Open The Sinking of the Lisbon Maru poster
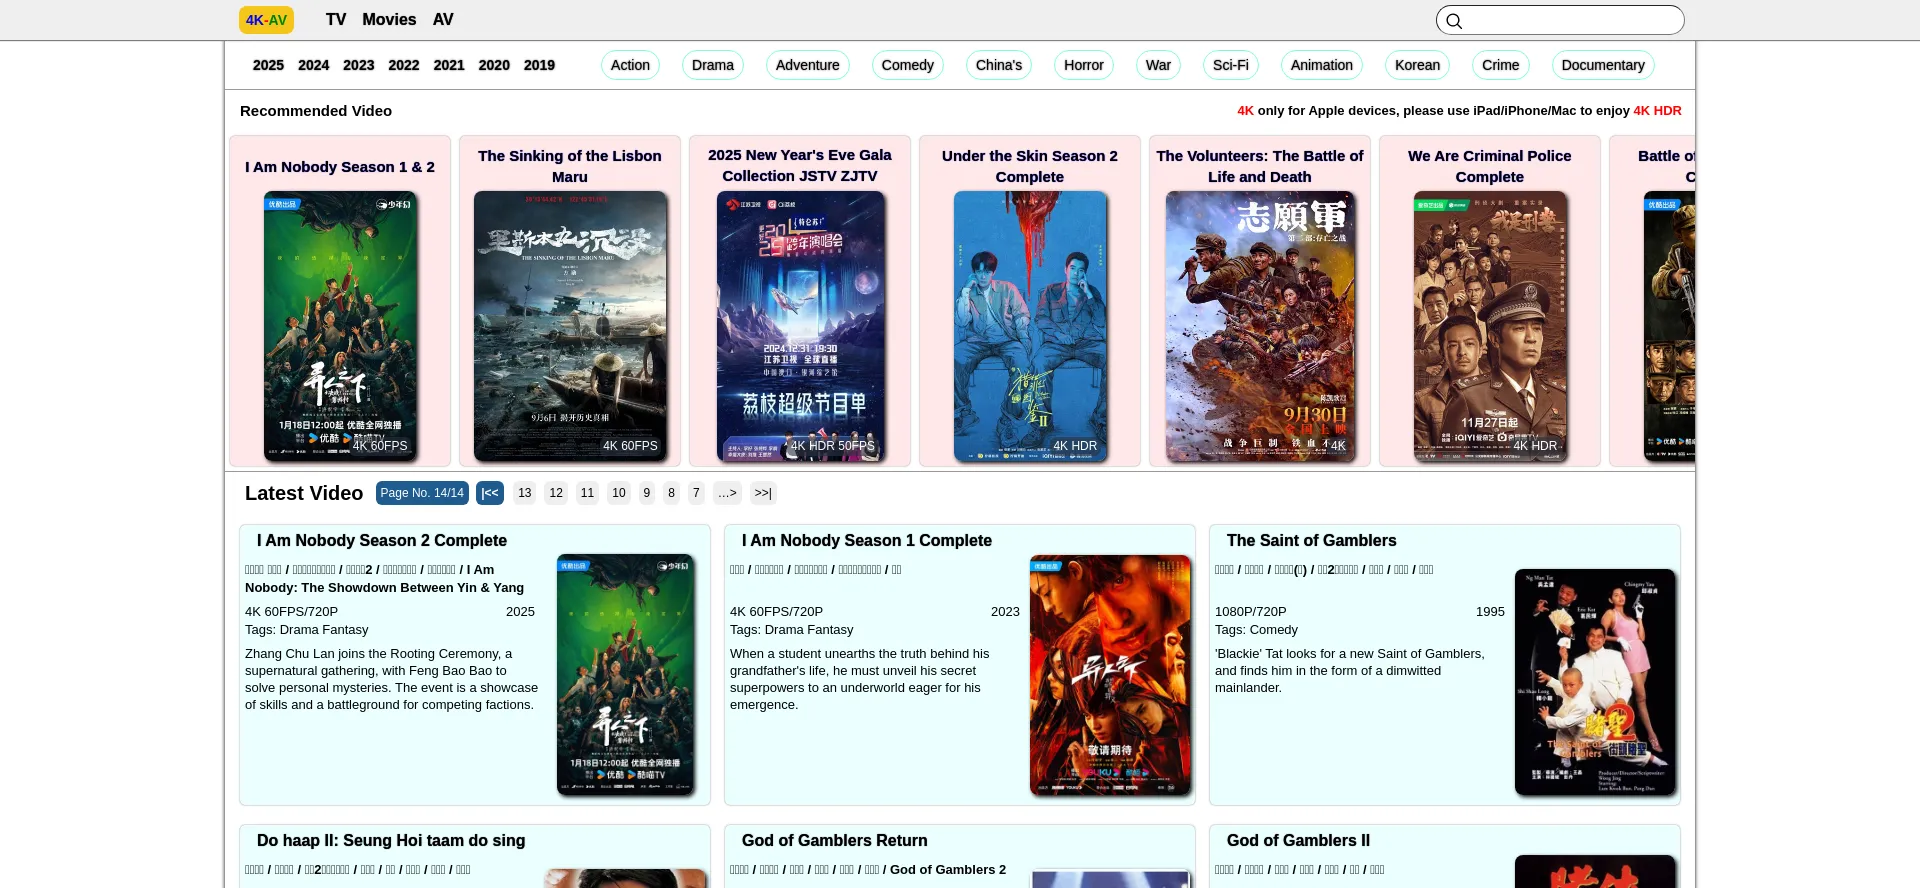 pyautogui.click(x=570, y=326)
